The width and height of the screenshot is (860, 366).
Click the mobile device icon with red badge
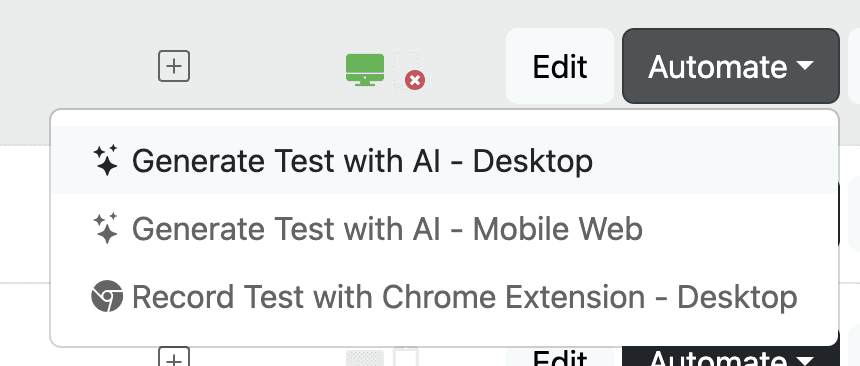(x=407, y=70)
